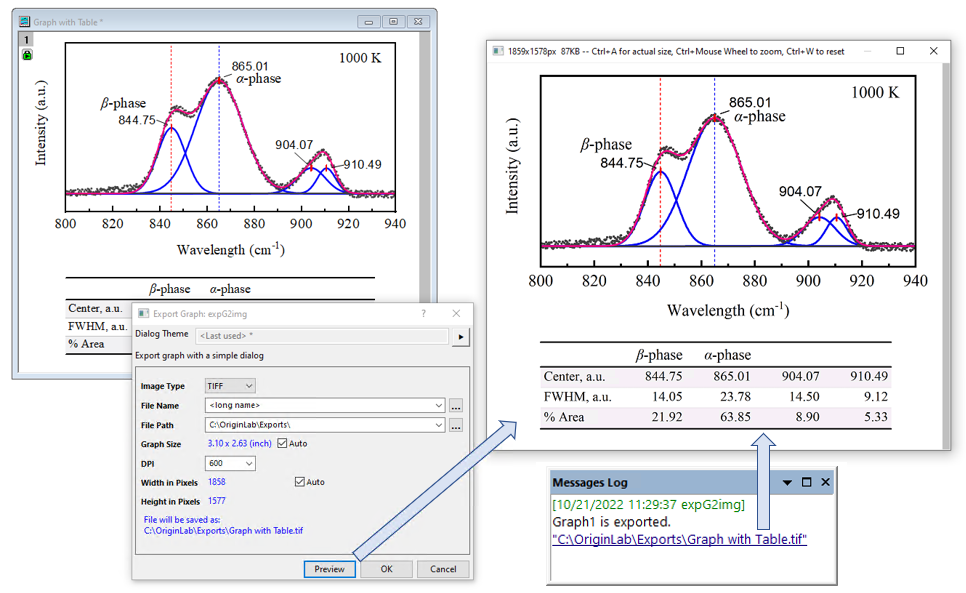Image resolution: width=966 pixels, height=593 pixels.
Task: Open exported Graph with Table.tif link
Action: (x=679, y=539)
